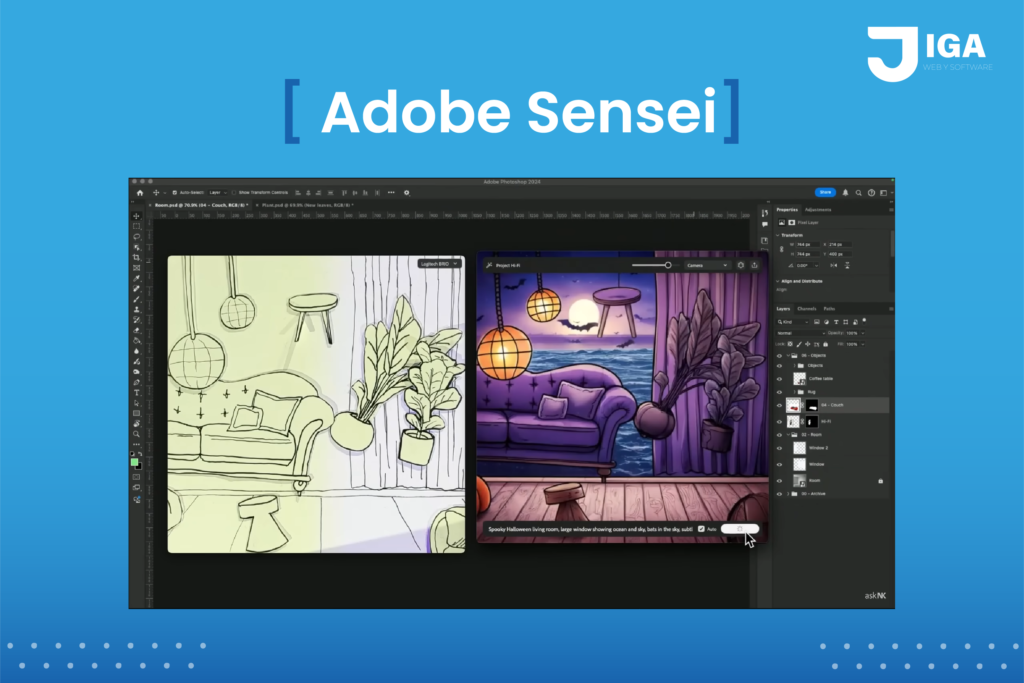Switch to the Plant.psd document tab

(x=307, y=205)
